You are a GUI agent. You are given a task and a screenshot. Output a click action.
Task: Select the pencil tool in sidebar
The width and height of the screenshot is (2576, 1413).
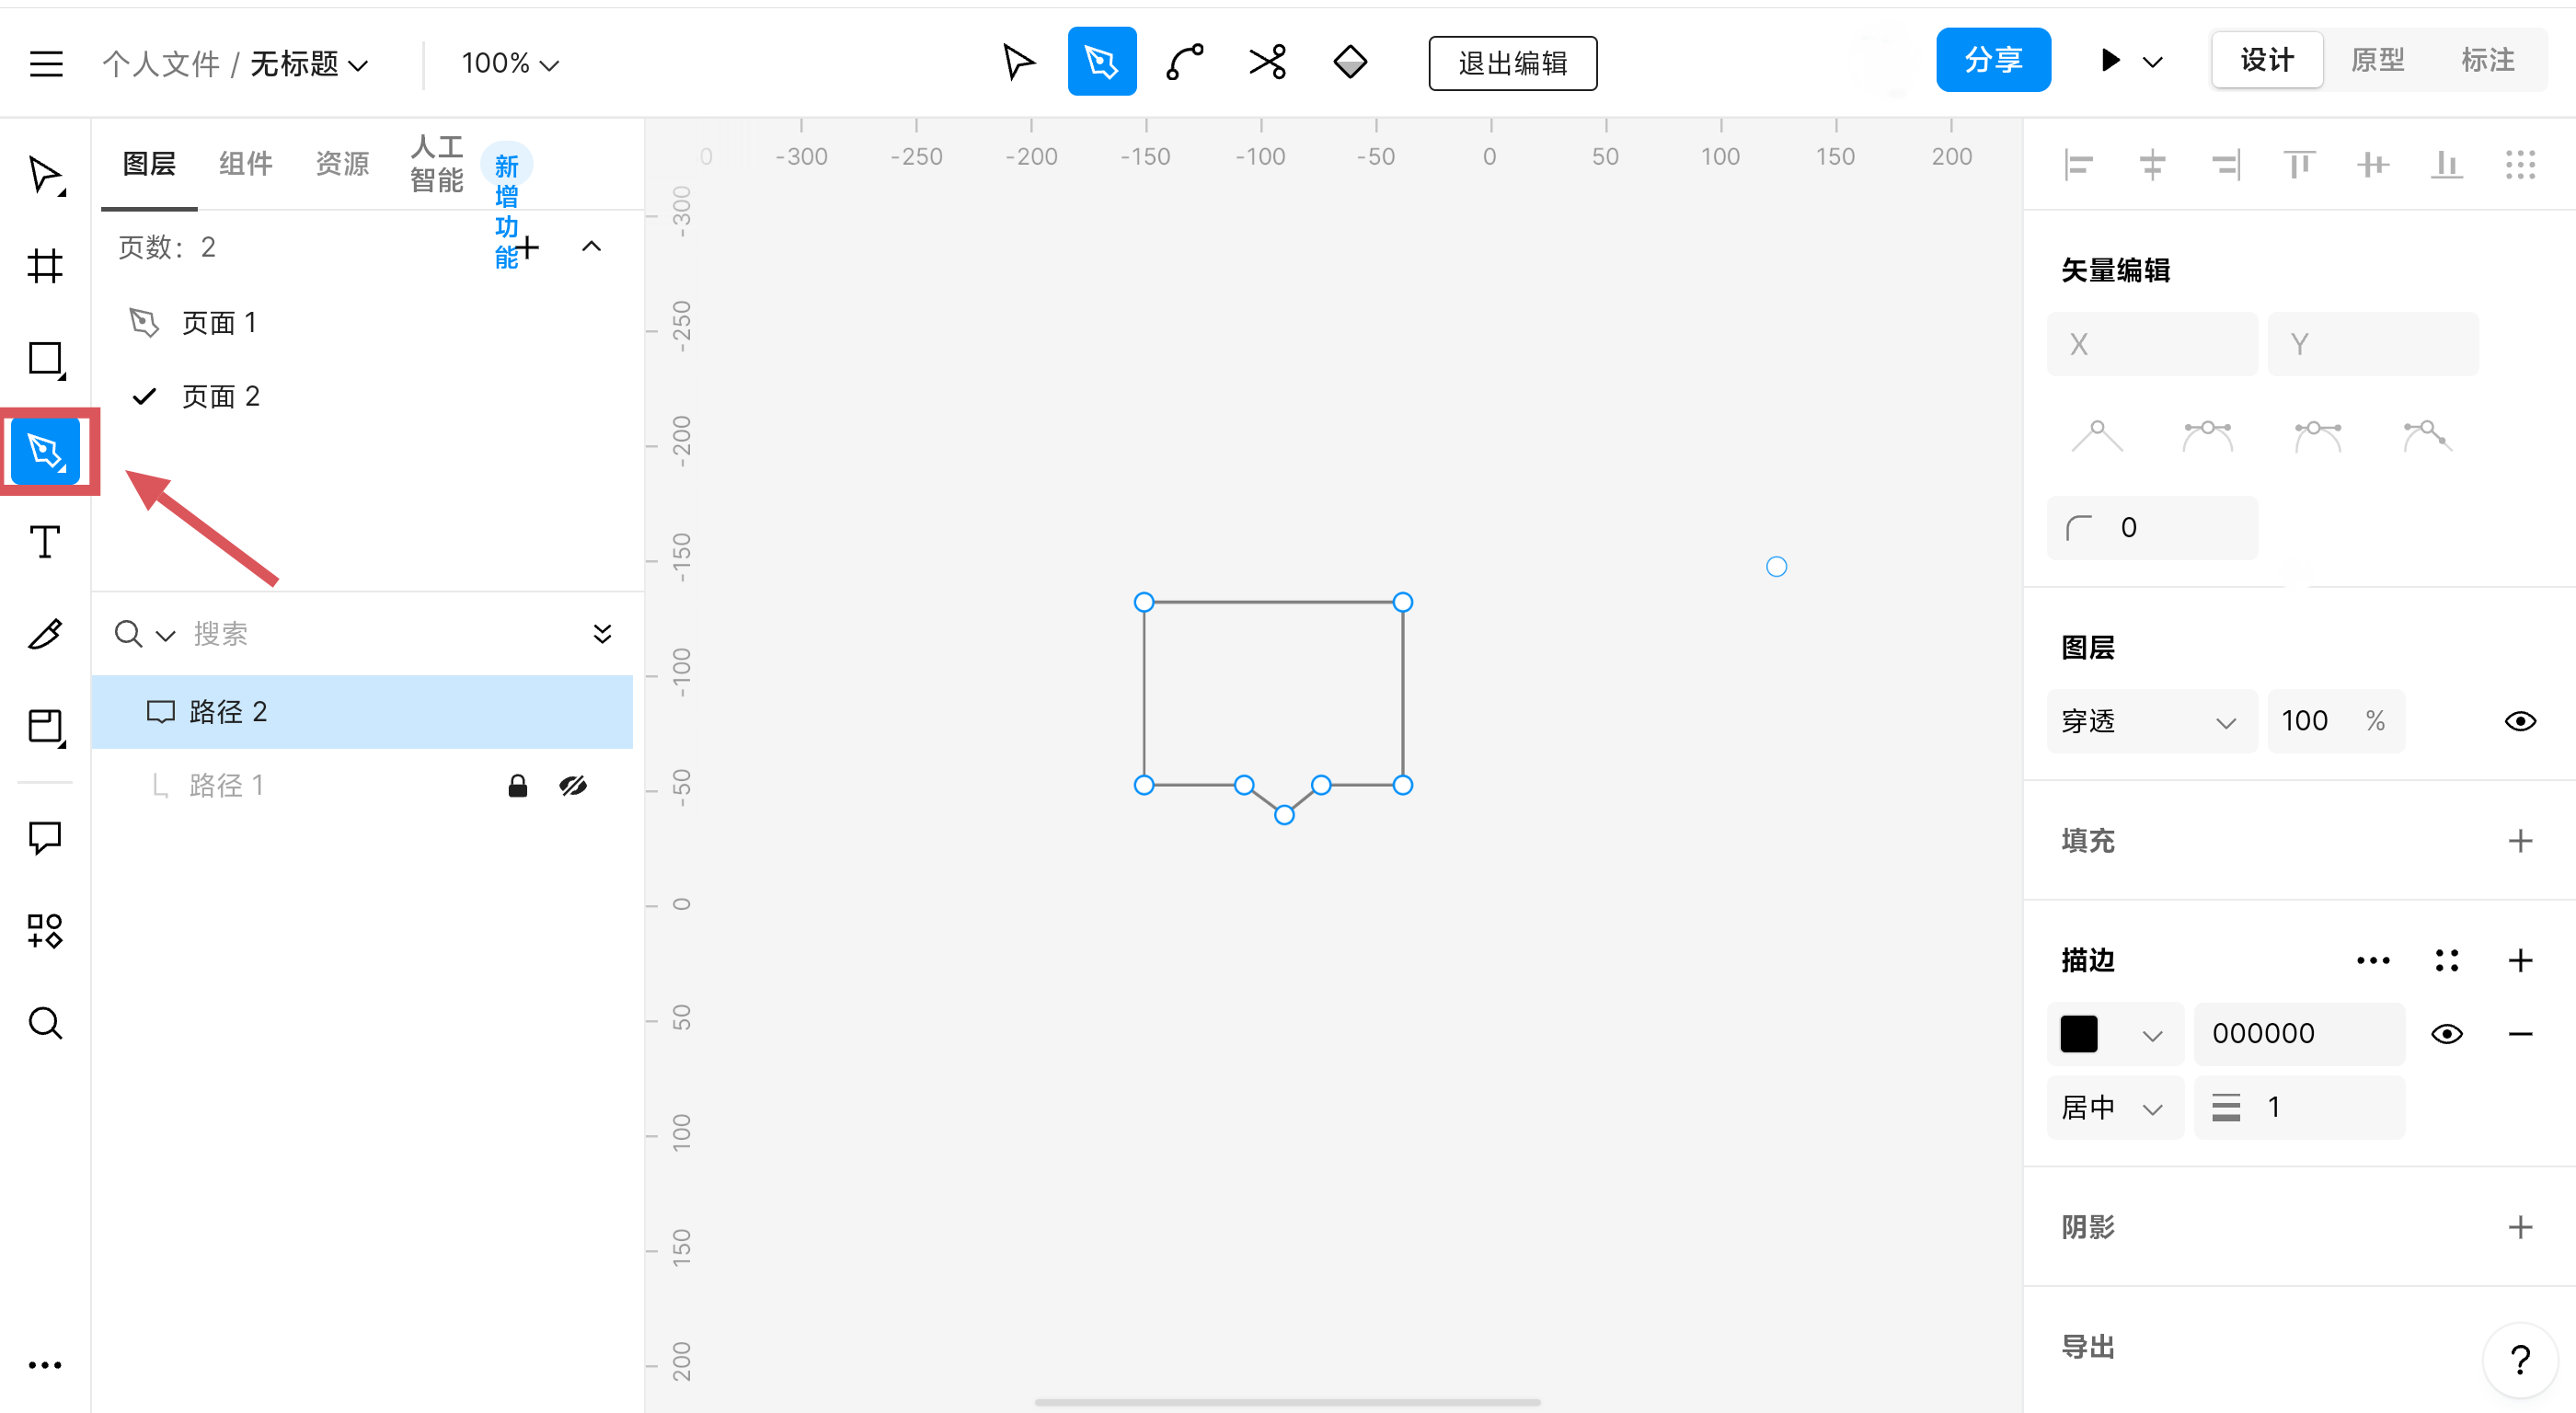[46, 633]
